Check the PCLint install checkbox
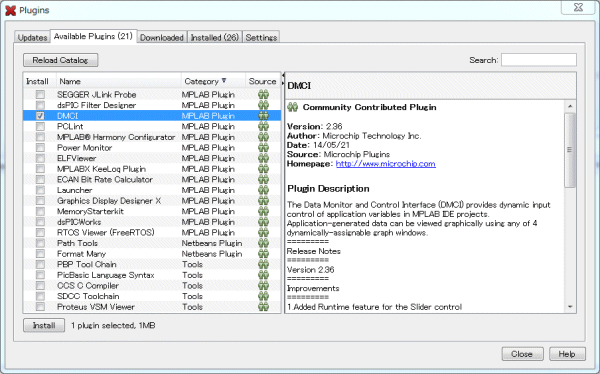 40,126
